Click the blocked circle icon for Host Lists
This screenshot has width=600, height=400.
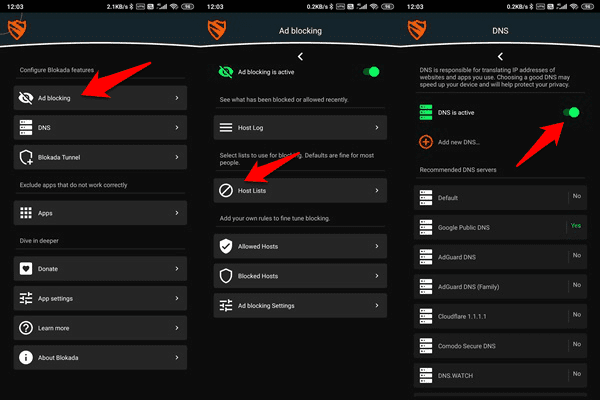(226, 190)
